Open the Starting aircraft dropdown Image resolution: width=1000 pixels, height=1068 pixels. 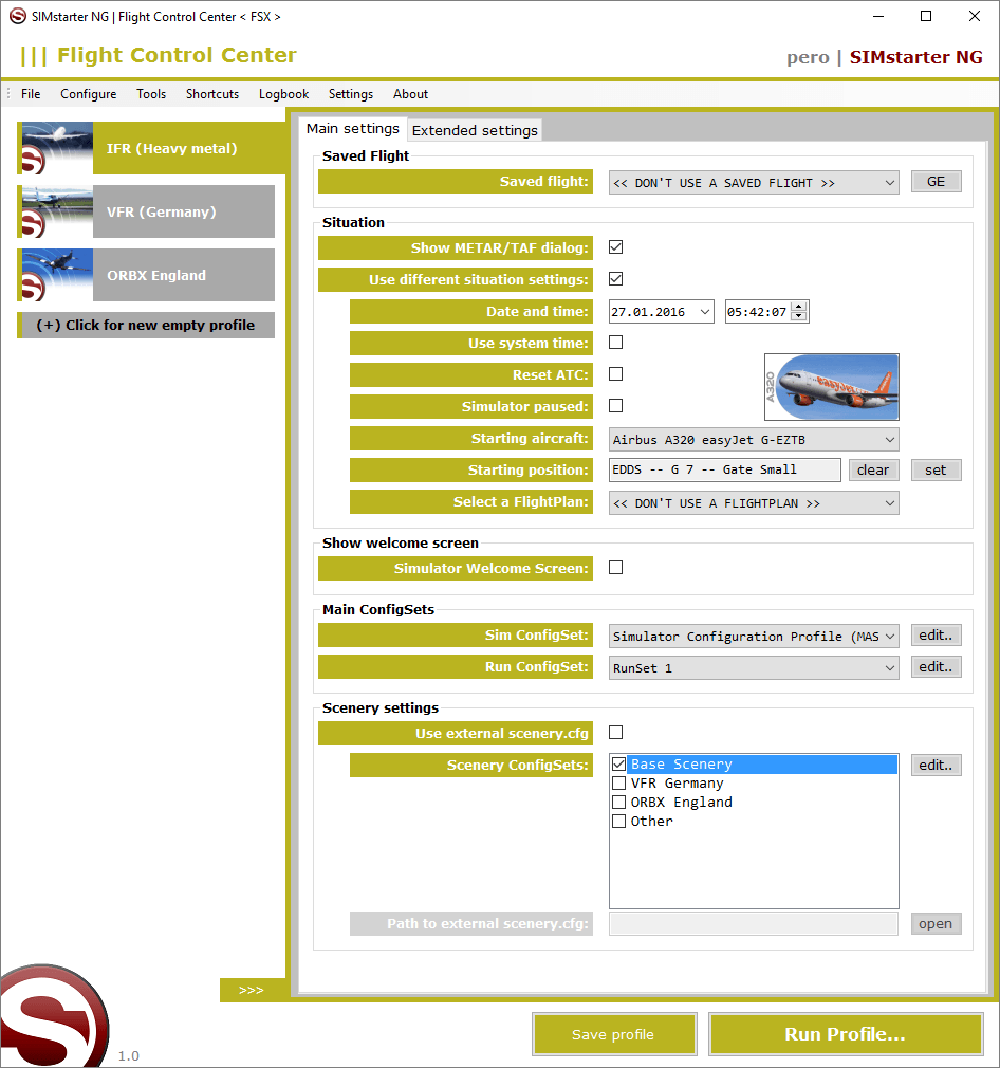[754, 439]
